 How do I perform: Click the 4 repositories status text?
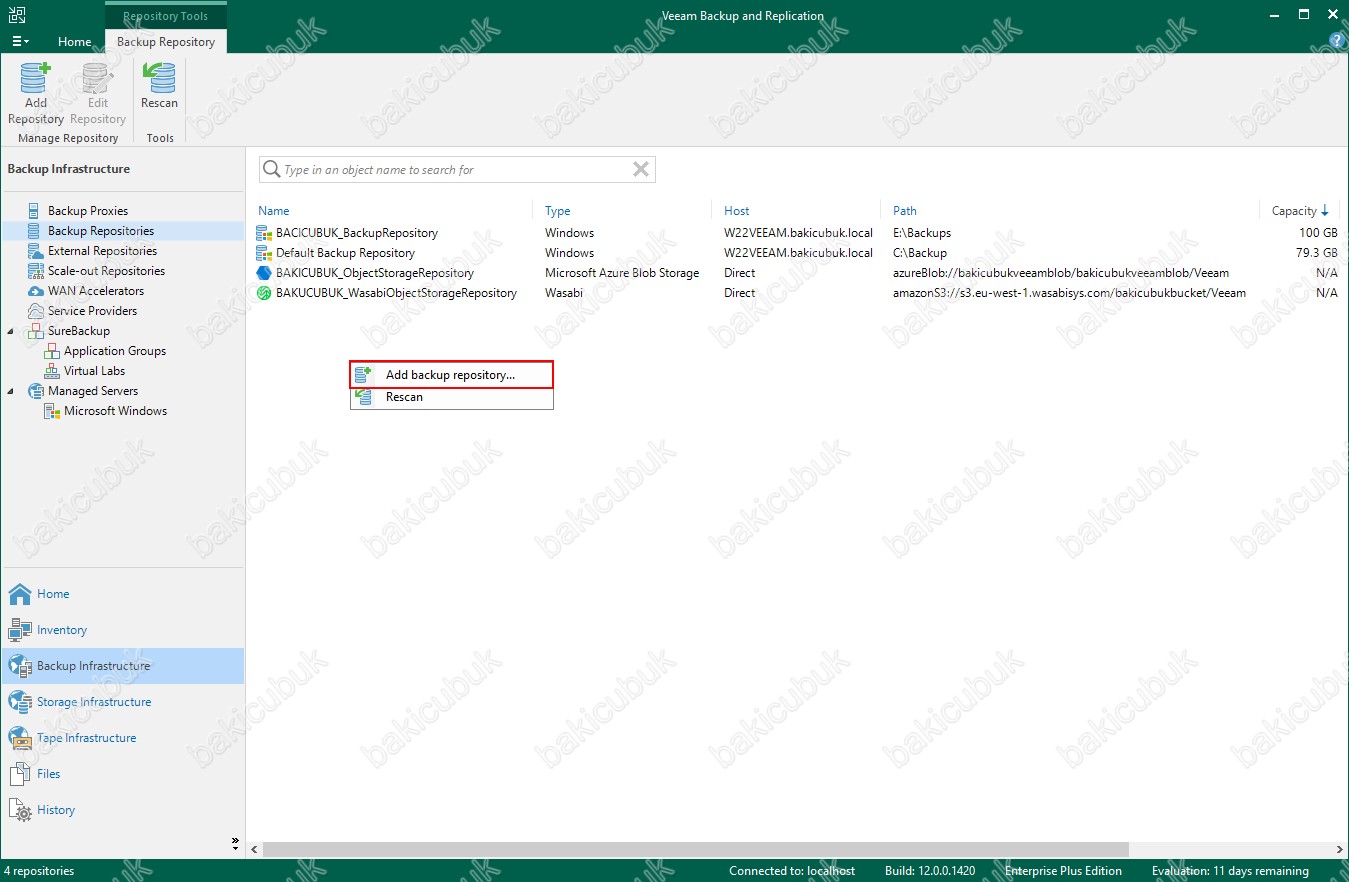click(x=40, y=871)
